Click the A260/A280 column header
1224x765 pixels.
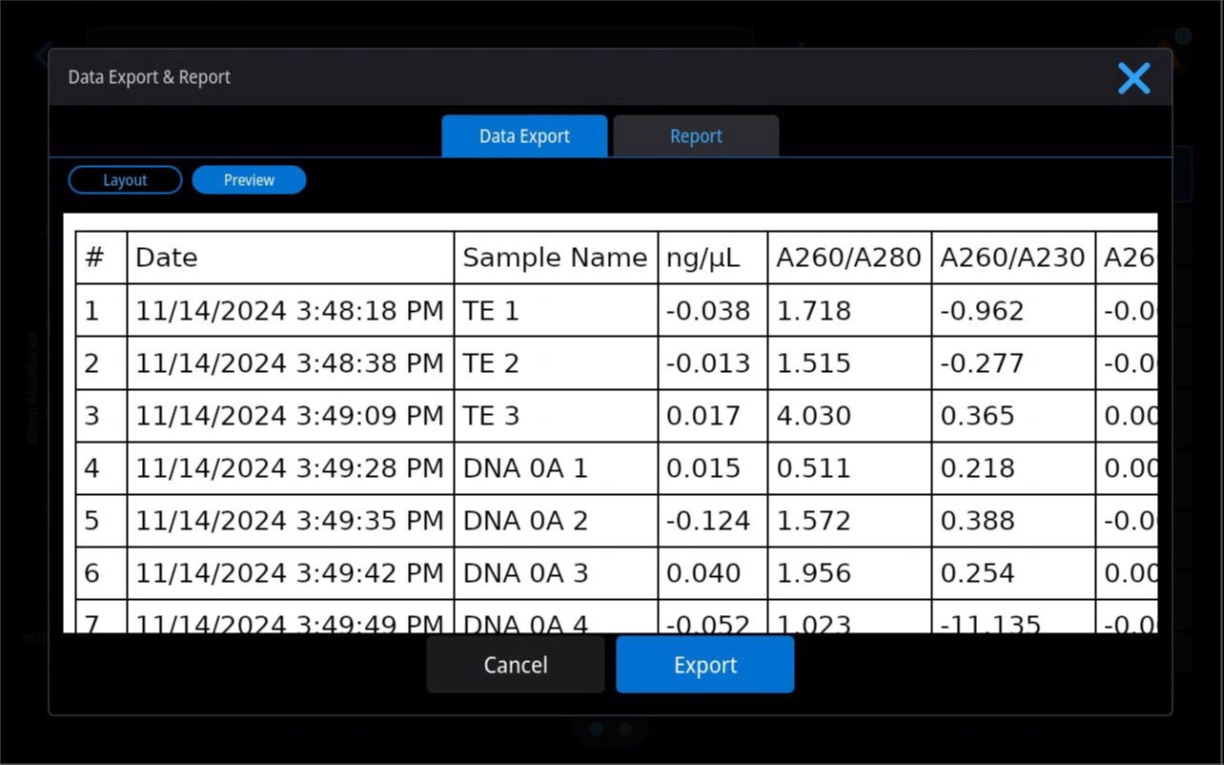[850, 257]
